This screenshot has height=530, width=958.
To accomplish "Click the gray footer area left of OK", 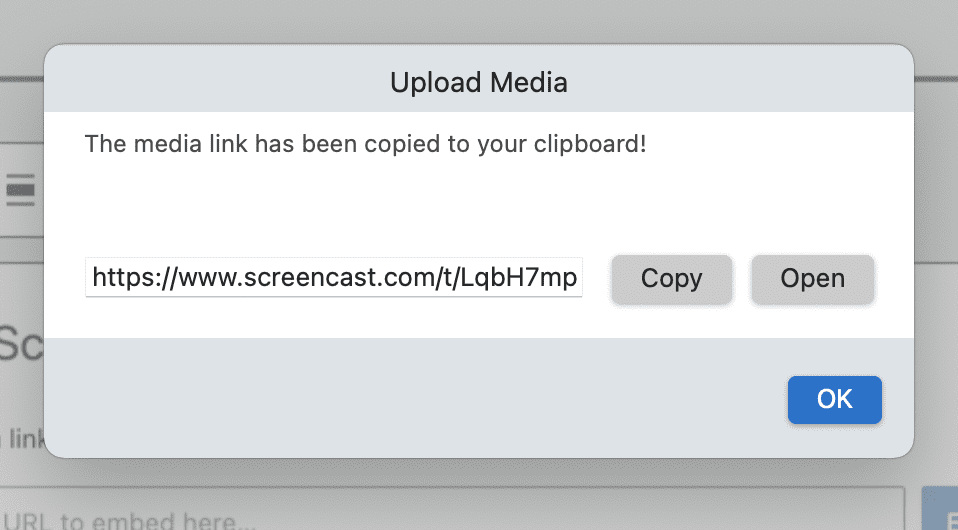I will point(400,398).
